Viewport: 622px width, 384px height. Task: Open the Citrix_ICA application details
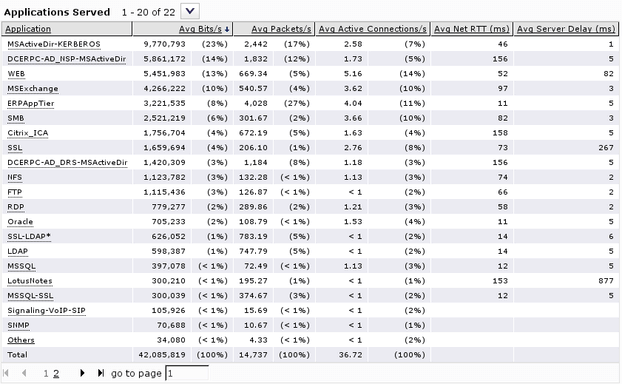28,133
